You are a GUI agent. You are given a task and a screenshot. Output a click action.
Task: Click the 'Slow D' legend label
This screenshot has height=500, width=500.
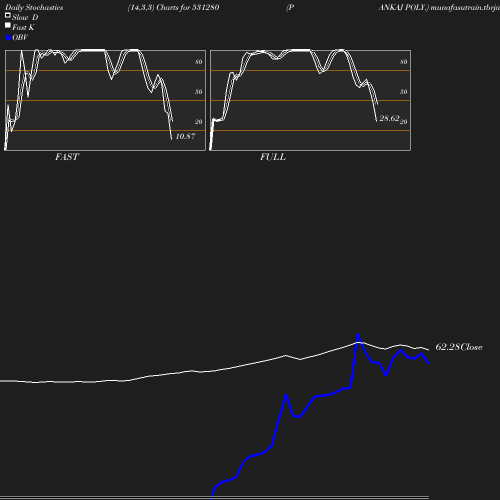click(x=25, y=17)
